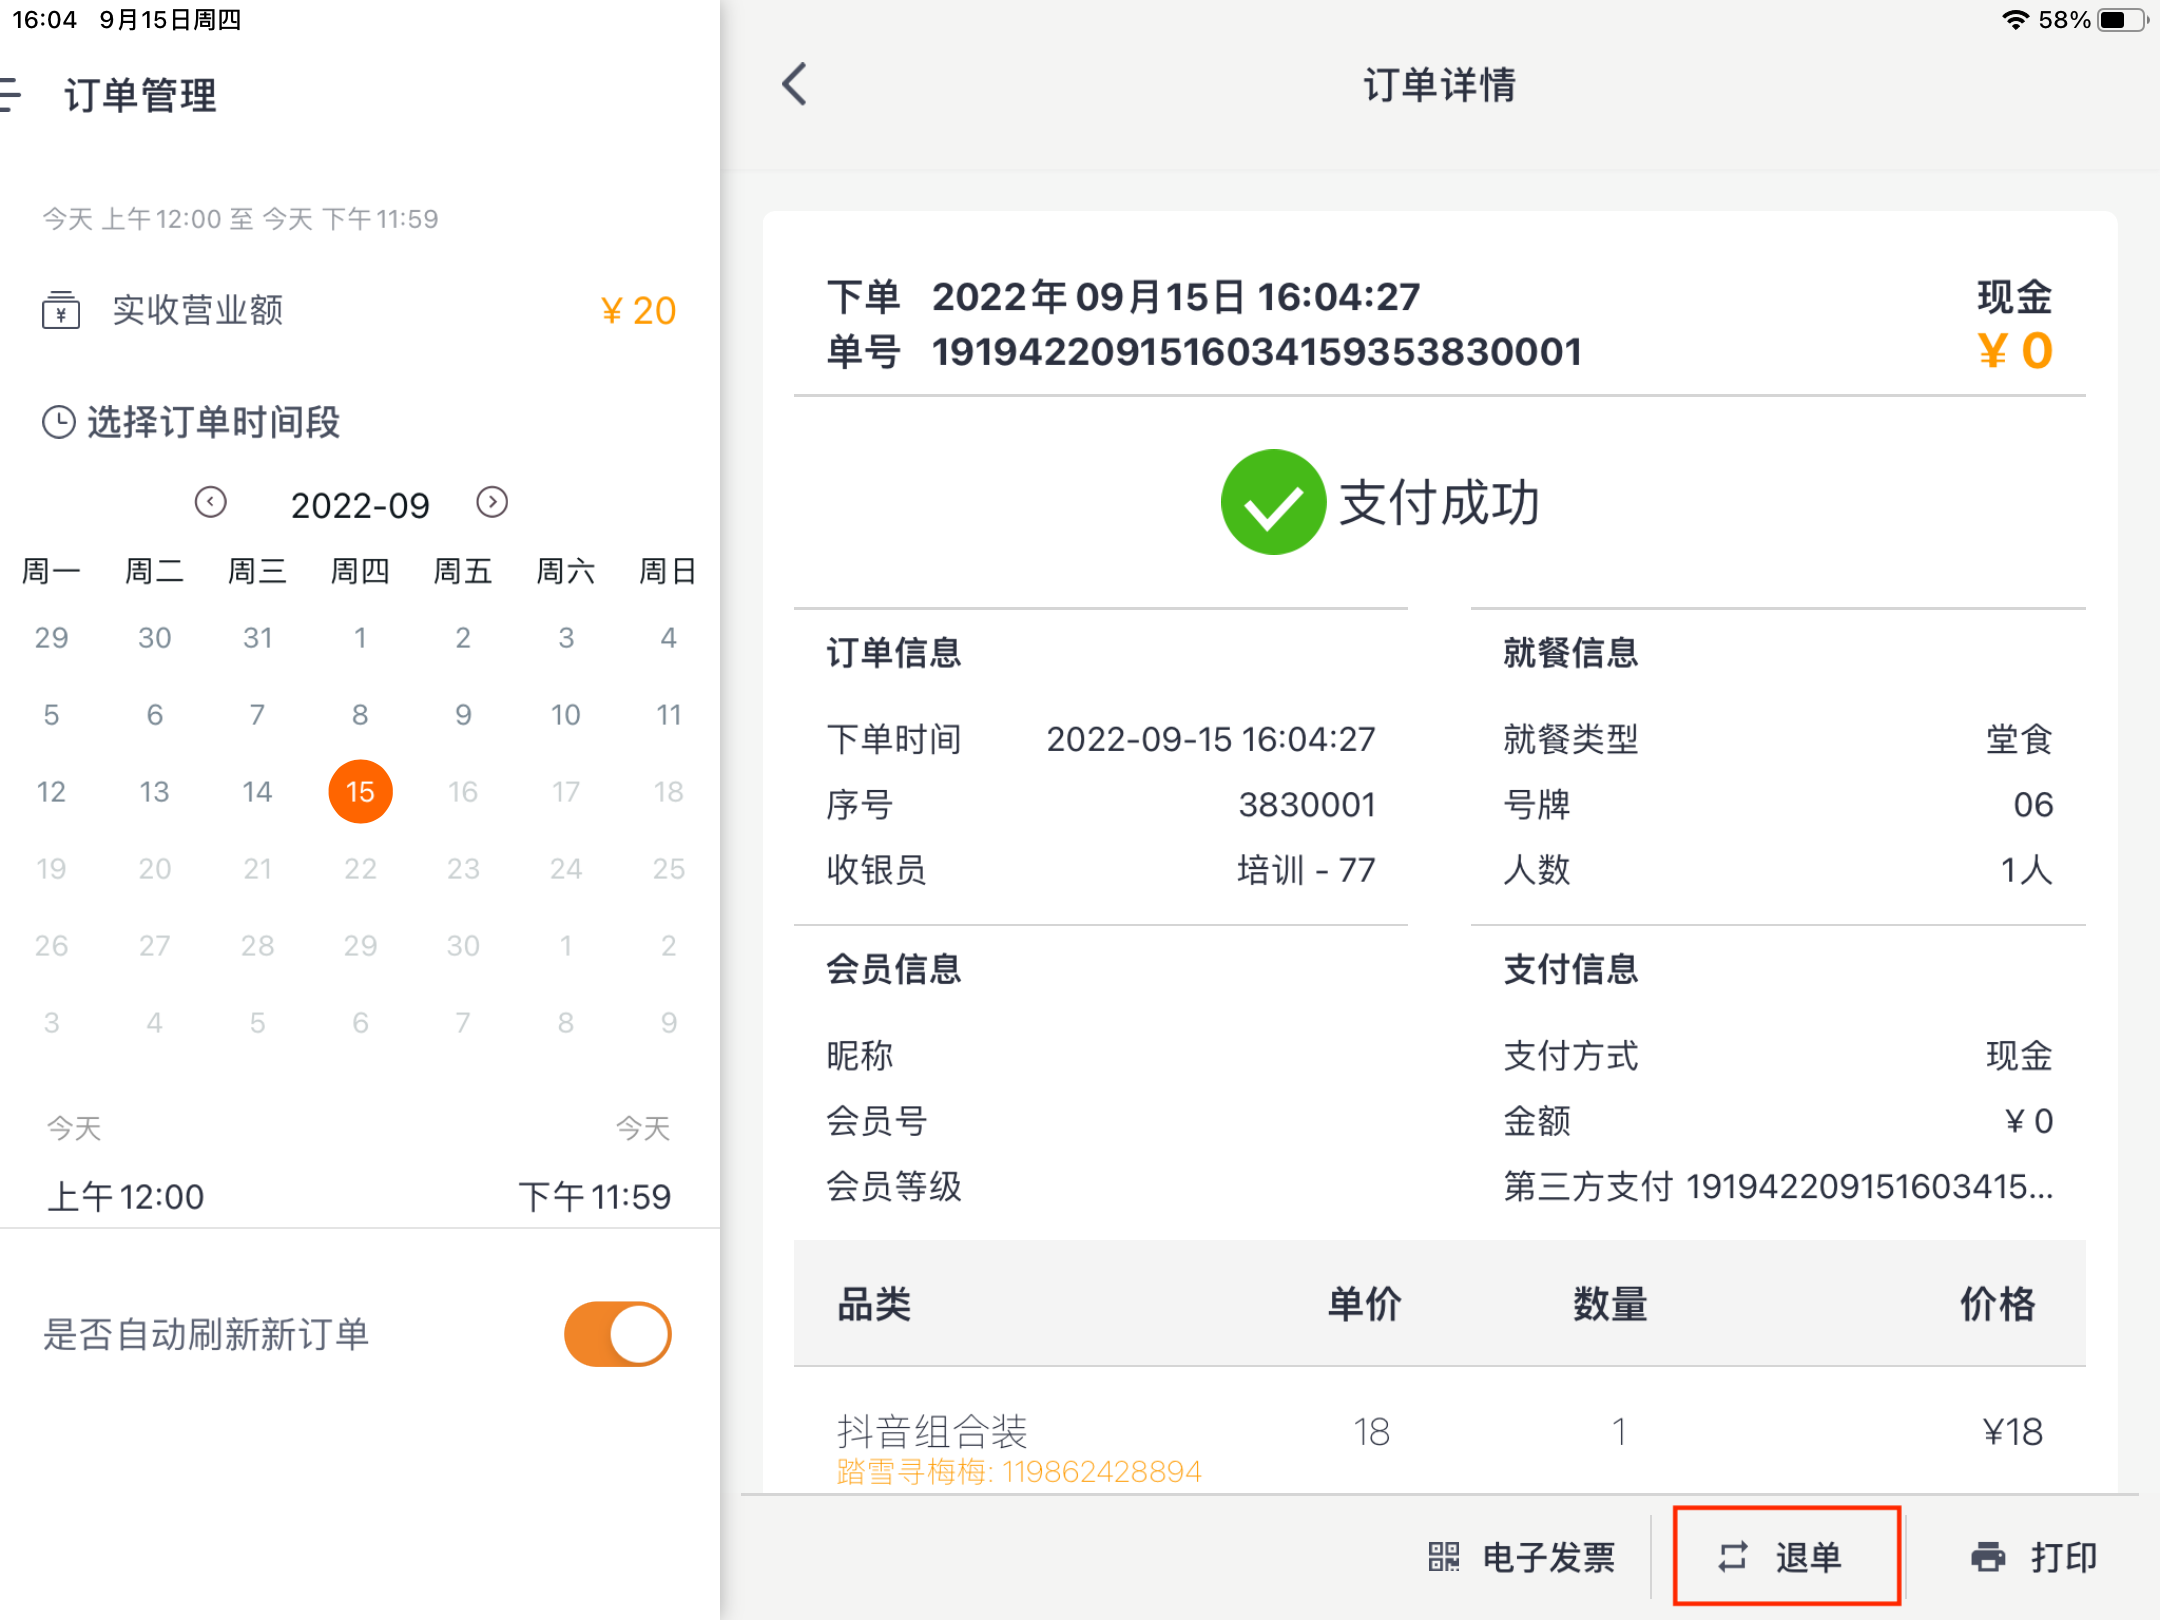The image size is (2160, 1620).
Task: Click the status bar time 16:04
Action: (44, 19)
